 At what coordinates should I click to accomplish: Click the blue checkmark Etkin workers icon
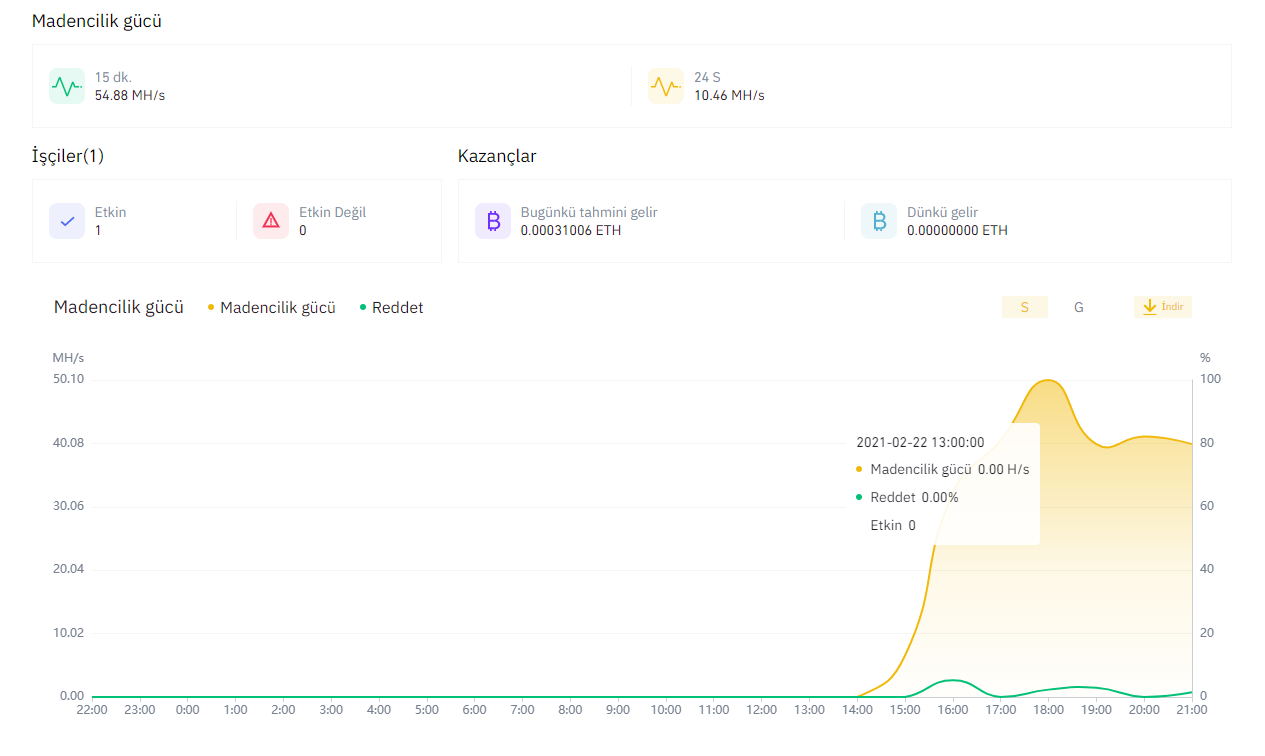pyautogui.click(x=67, y=221)
